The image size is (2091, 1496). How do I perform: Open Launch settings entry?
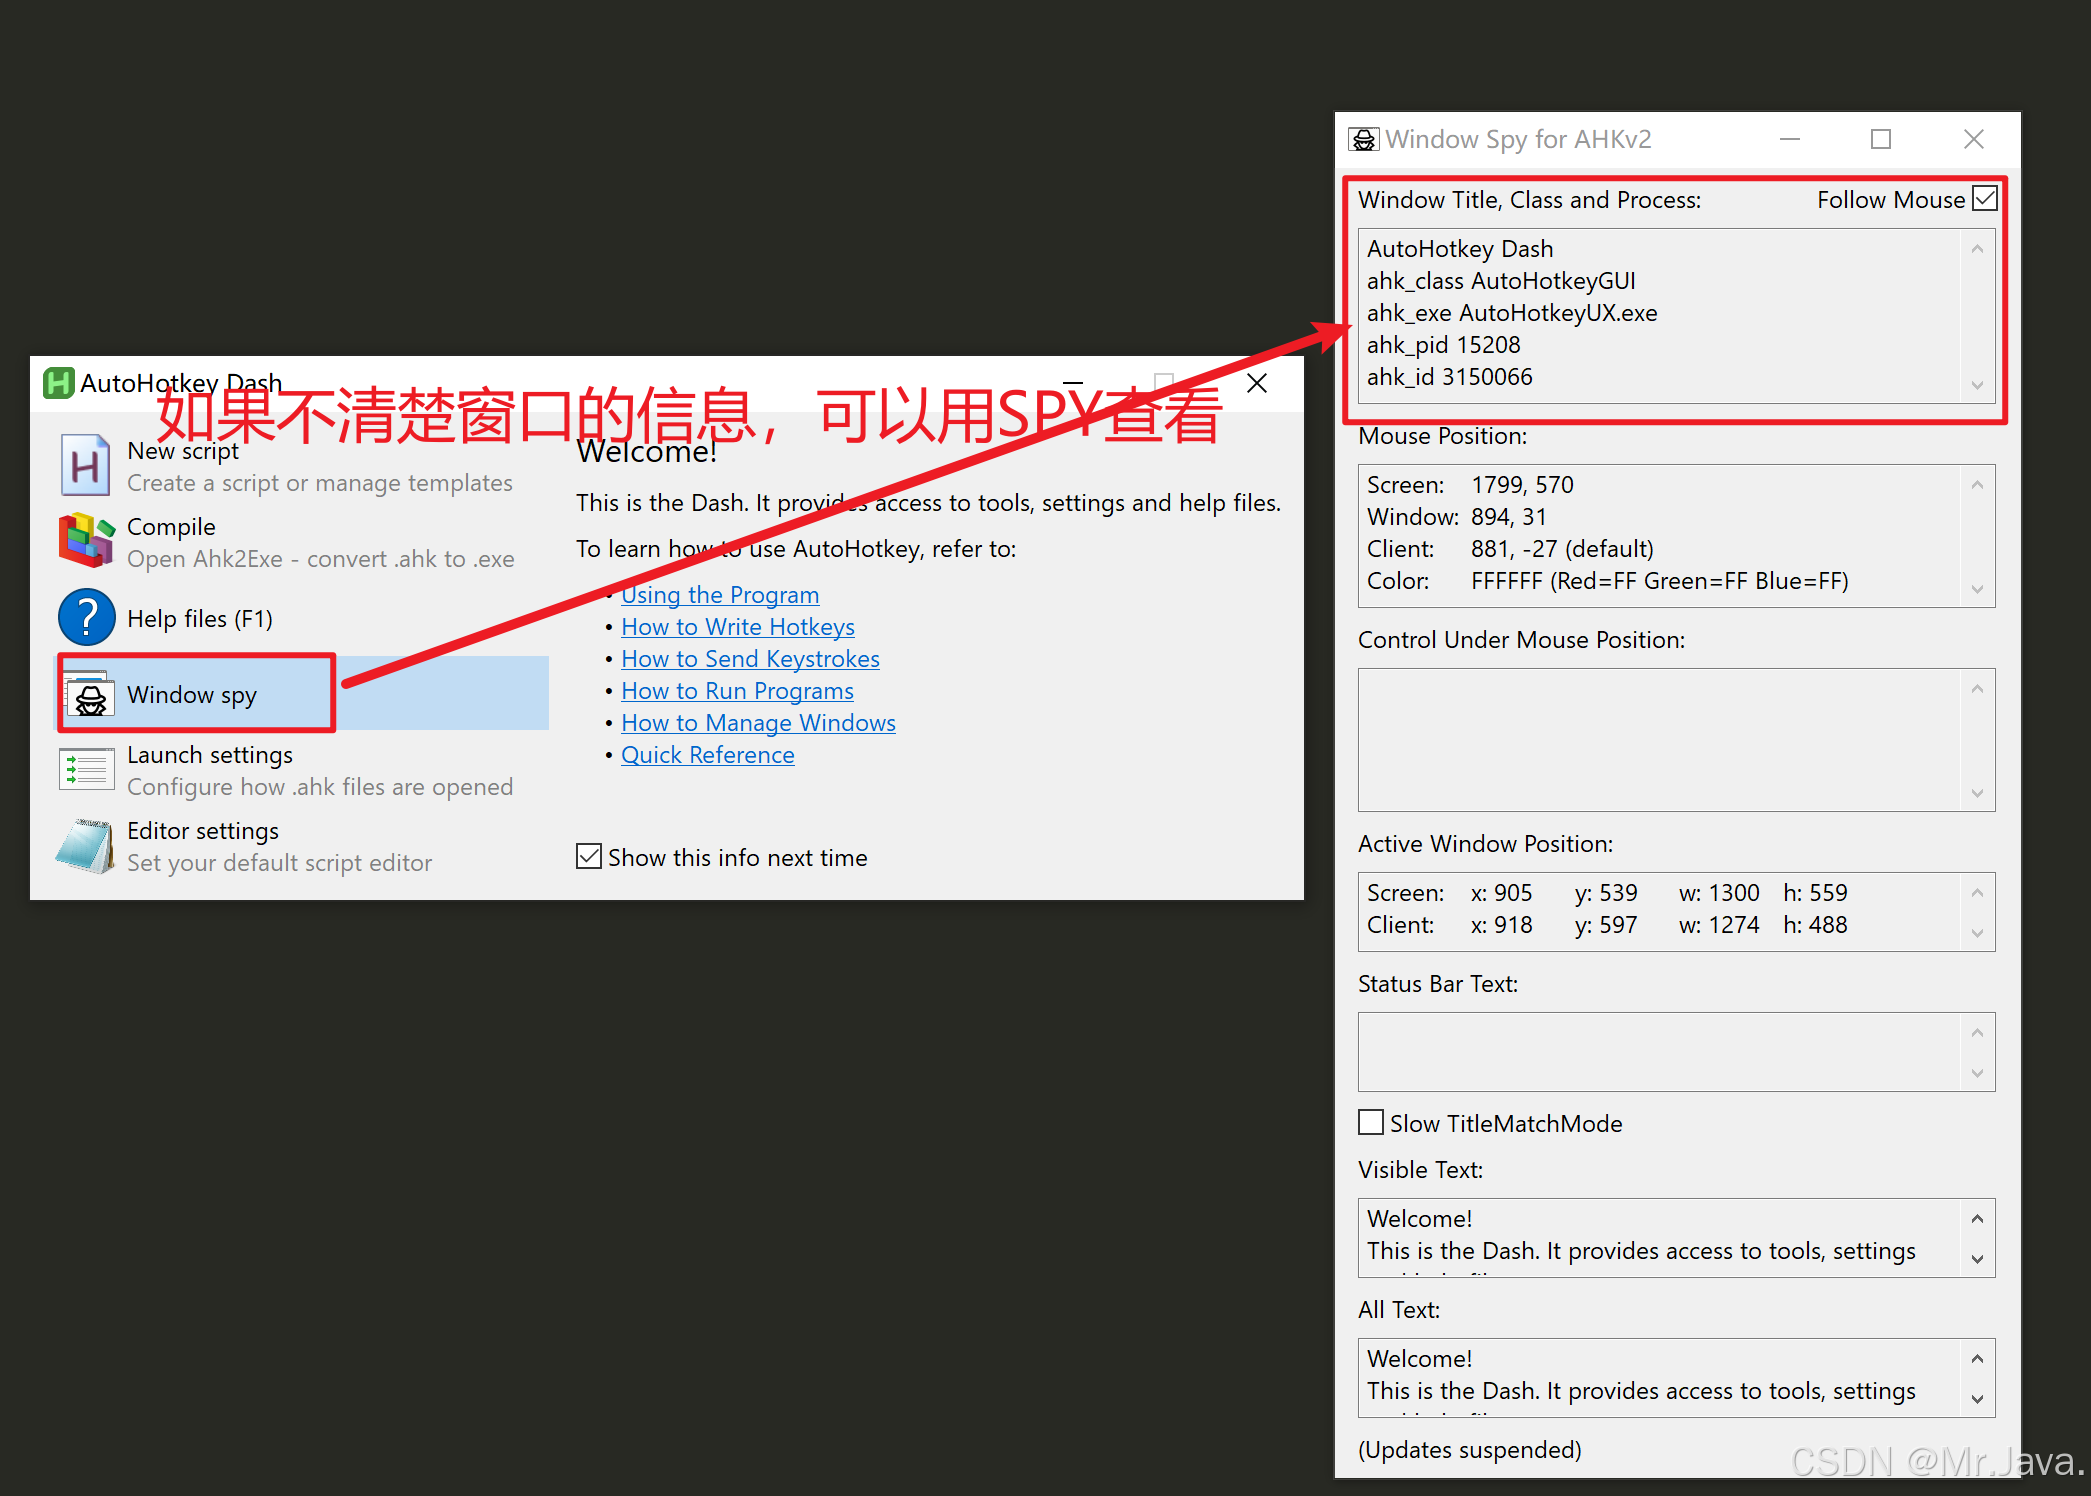tap(301, 770)
